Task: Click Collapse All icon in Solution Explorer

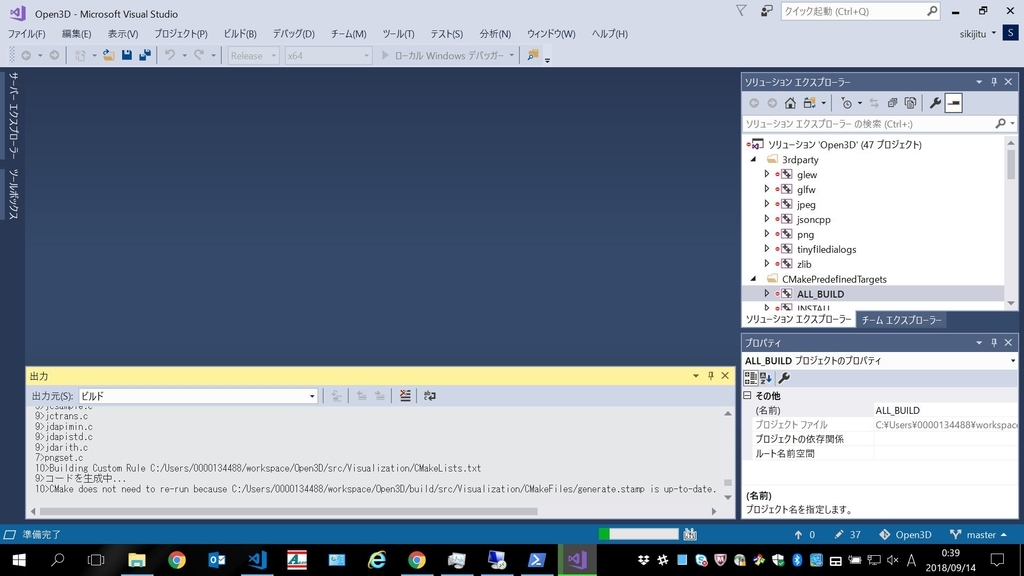Action: click(892, 103)
